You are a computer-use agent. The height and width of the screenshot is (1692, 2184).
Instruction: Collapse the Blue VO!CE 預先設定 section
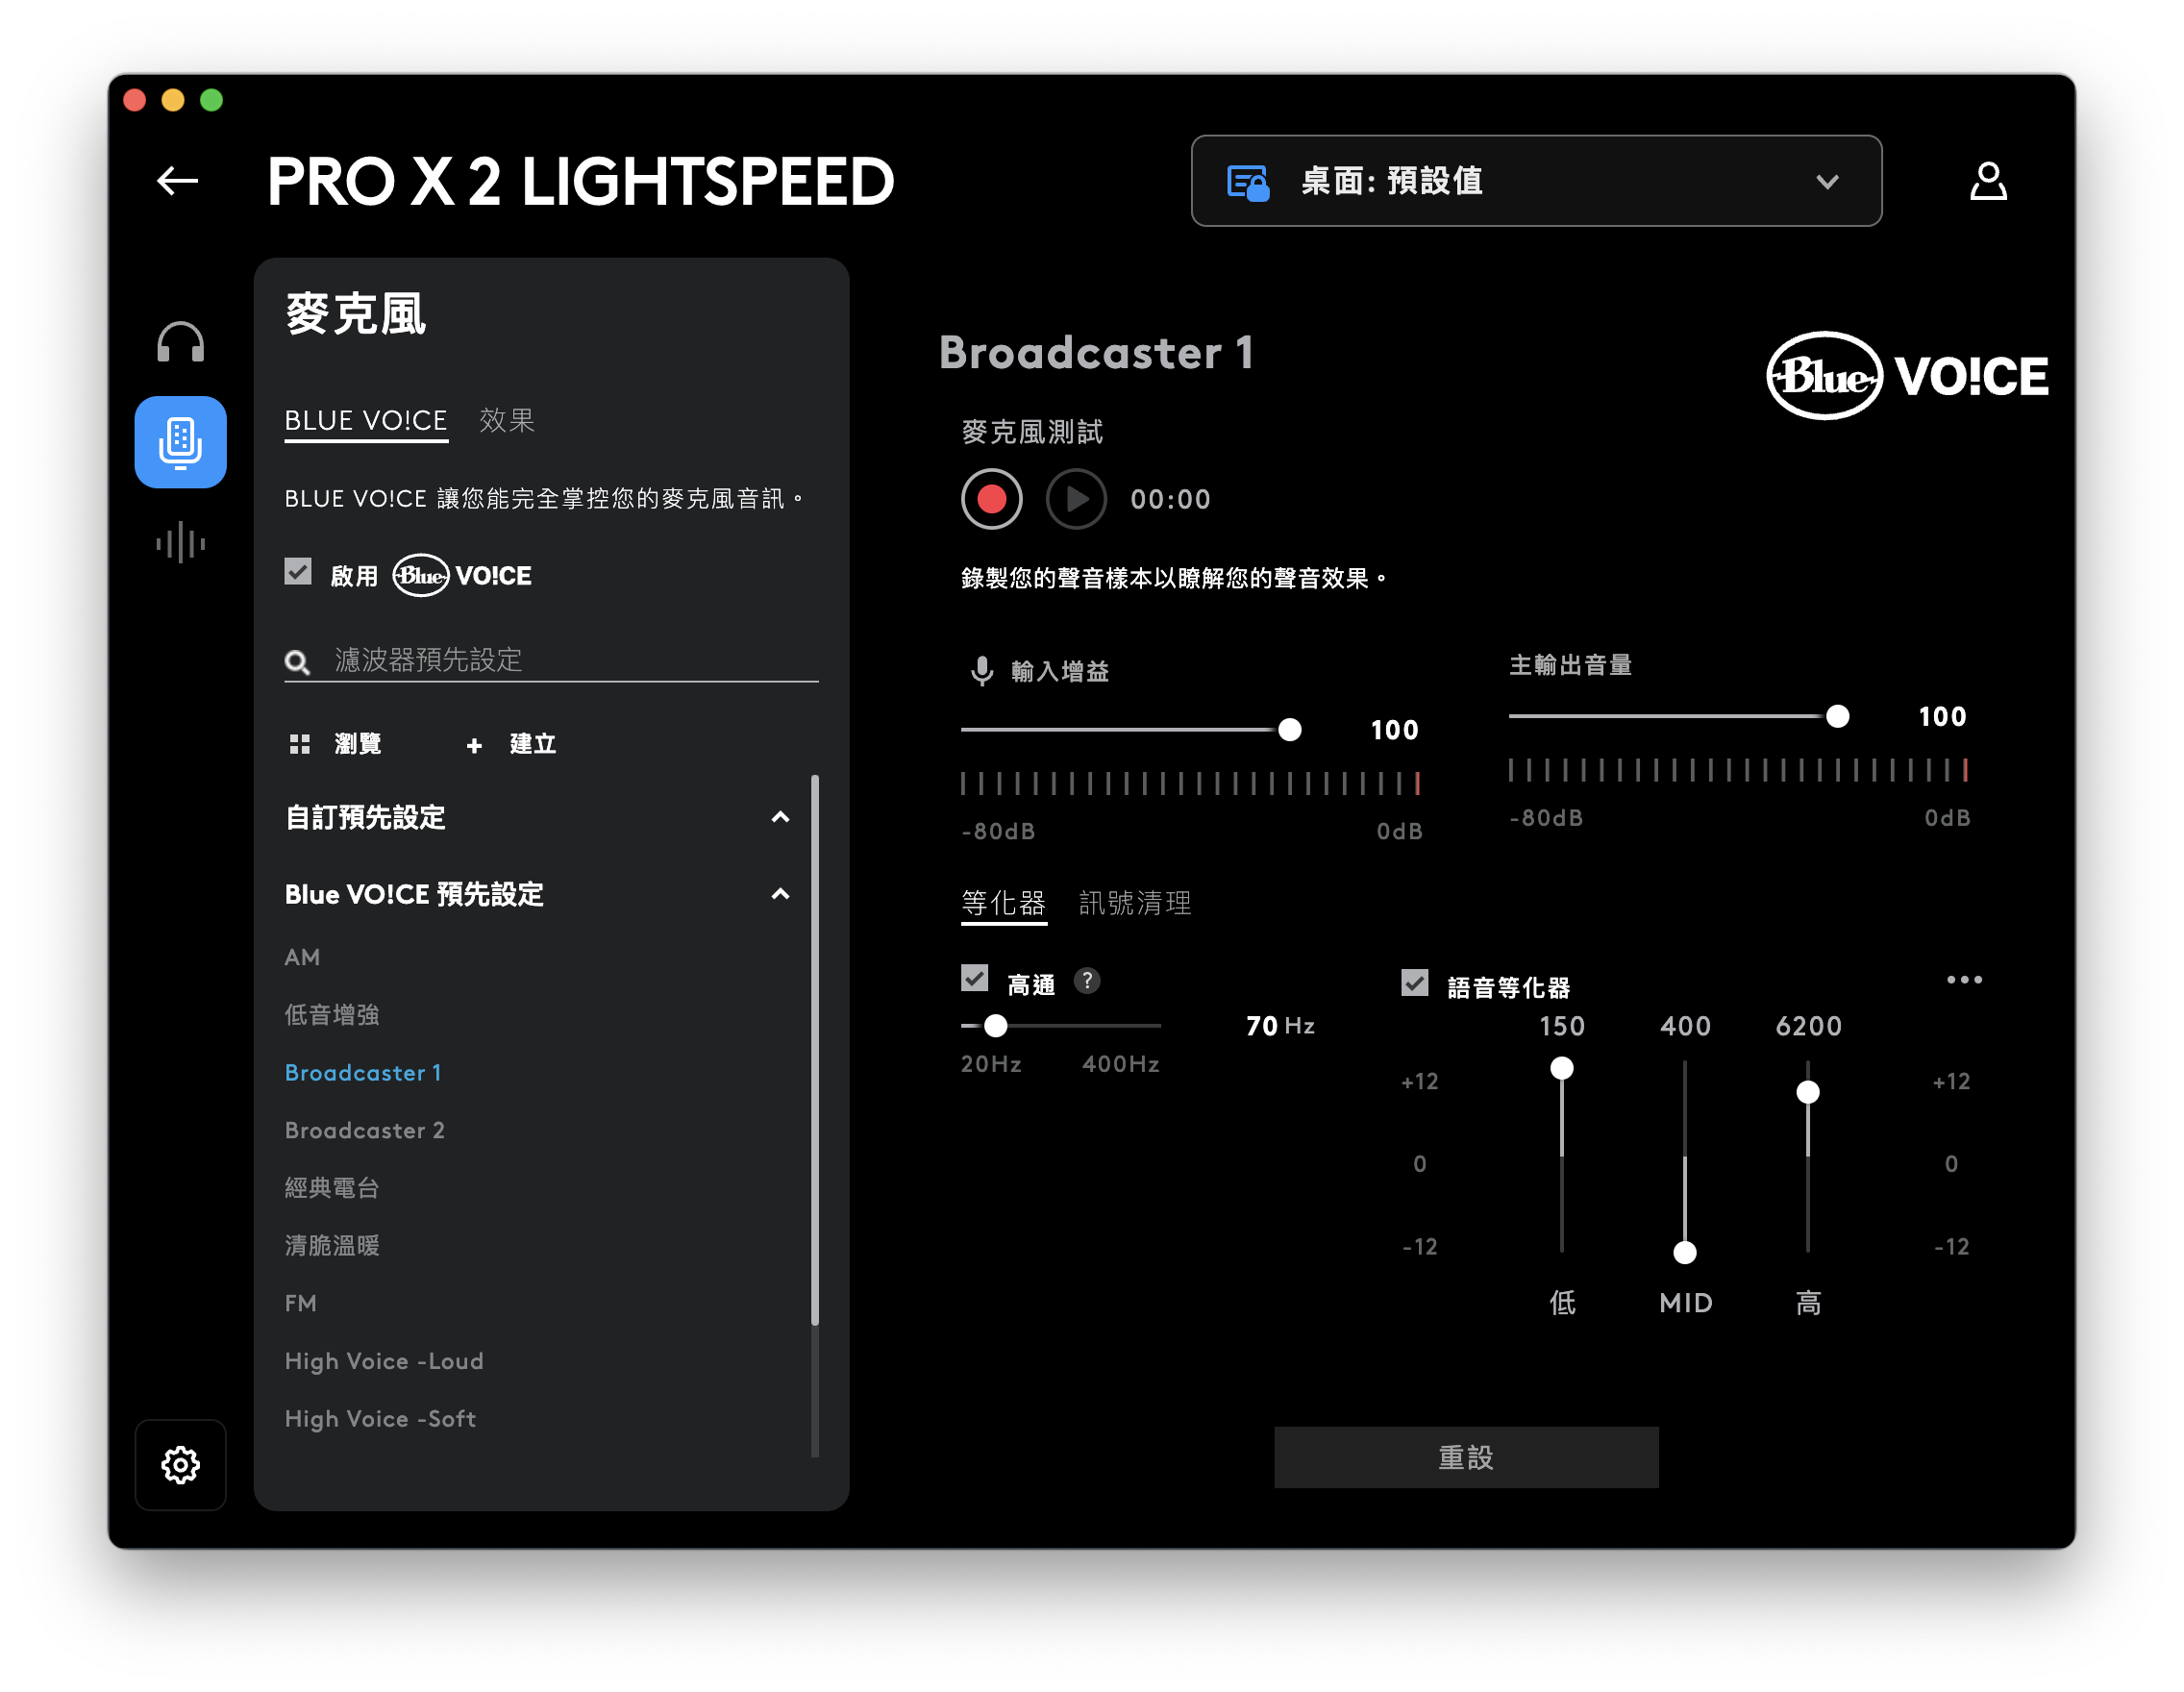point(780,894)
